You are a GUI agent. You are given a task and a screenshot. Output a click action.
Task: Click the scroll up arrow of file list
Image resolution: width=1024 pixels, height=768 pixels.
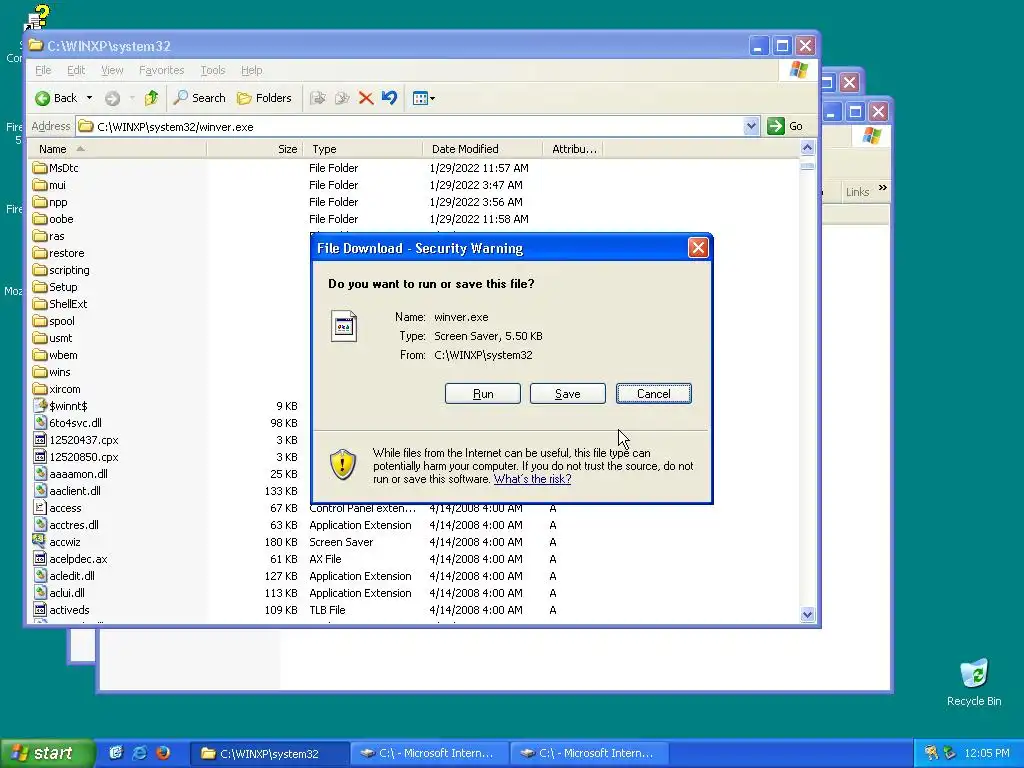tap(807, 148)
